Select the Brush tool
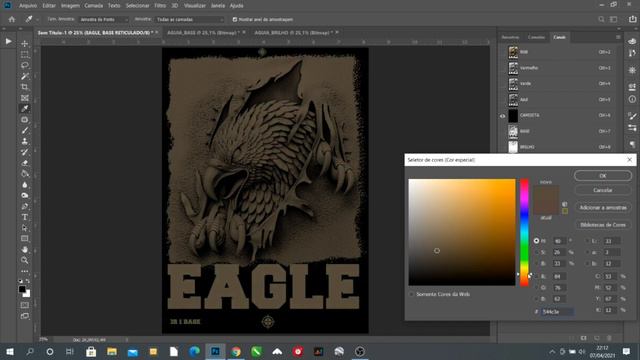This screenshot has width=640, height=360. point(25,131)
